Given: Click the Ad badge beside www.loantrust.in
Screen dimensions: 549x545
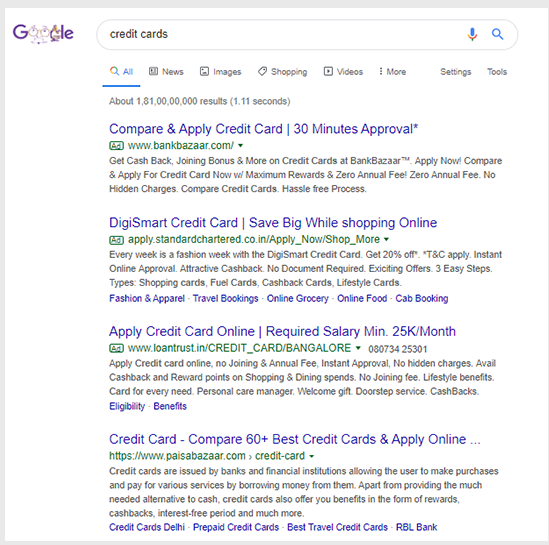Looking at the screenshot, I should 116,348.
